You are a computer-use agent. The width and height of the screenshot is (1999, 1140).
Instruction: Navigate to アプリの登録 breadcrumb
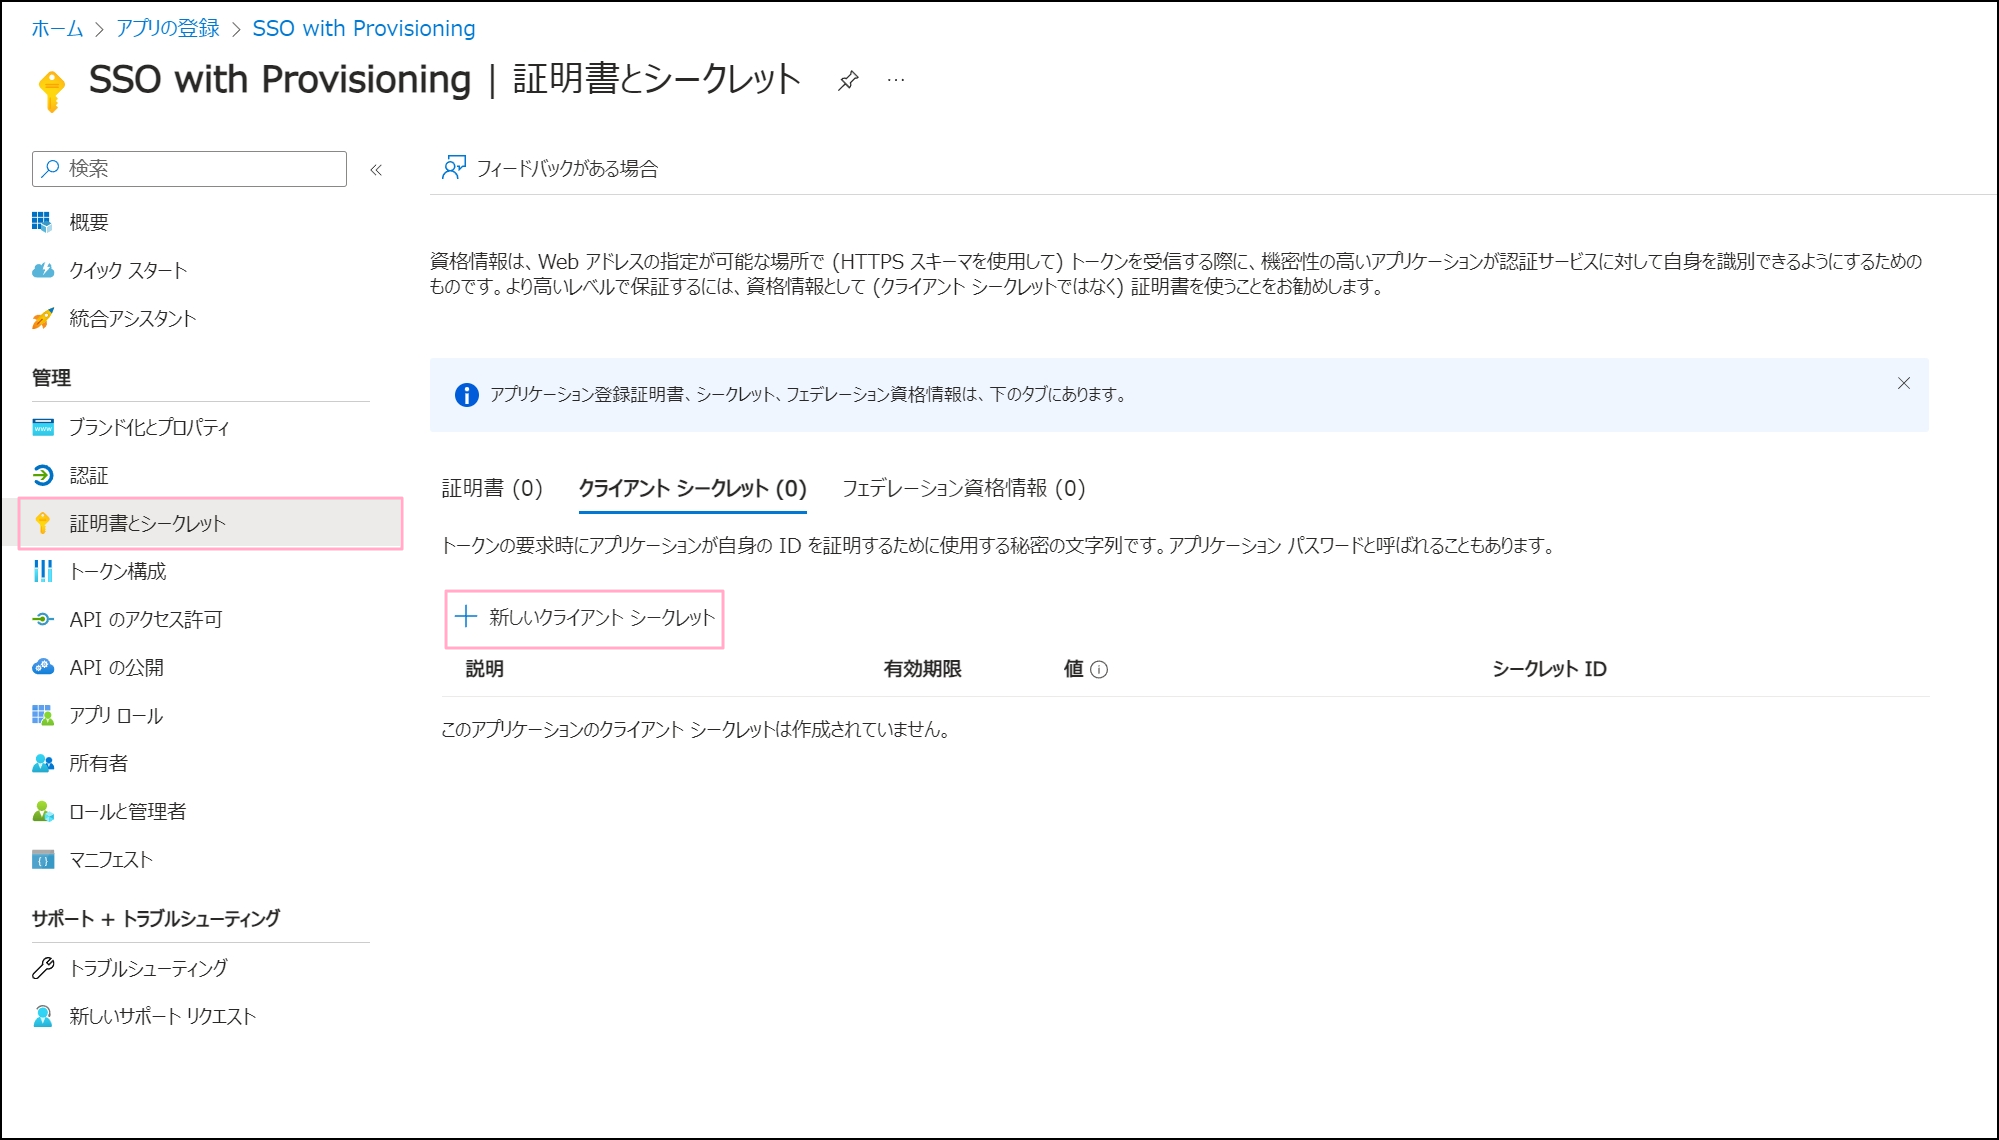point(169,28)
